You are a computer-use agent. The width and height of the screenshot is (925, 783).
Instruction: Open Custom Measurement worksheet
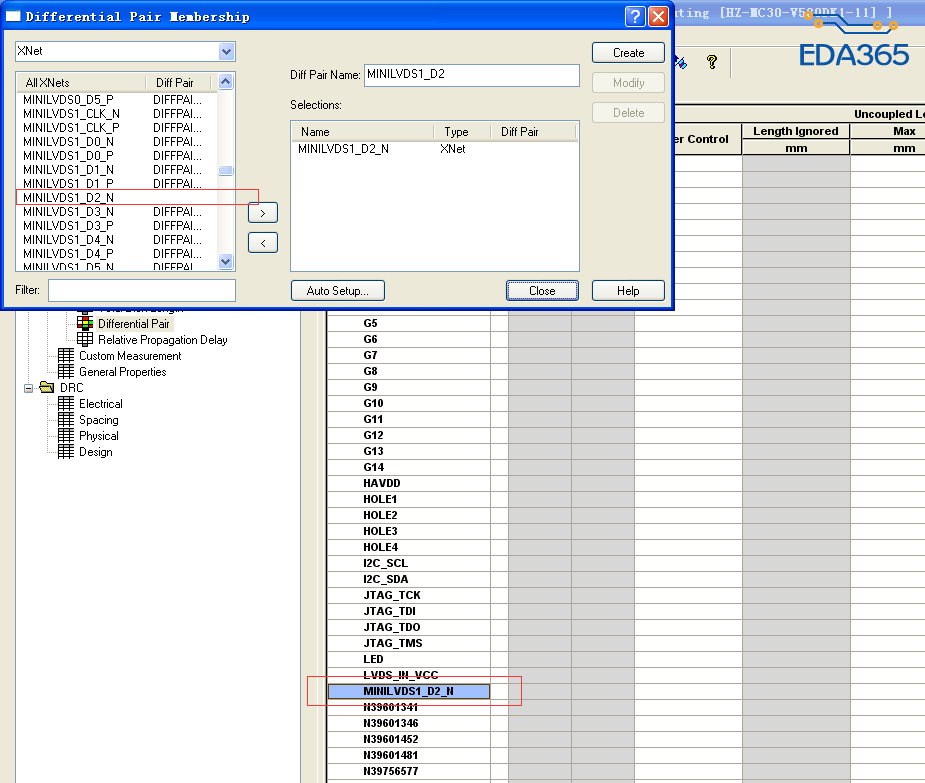tap(130, 356)
